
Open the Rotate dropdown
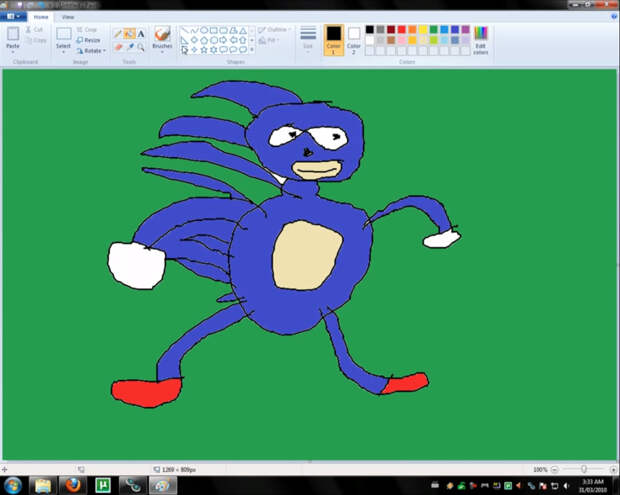click(x=91, y=51)
